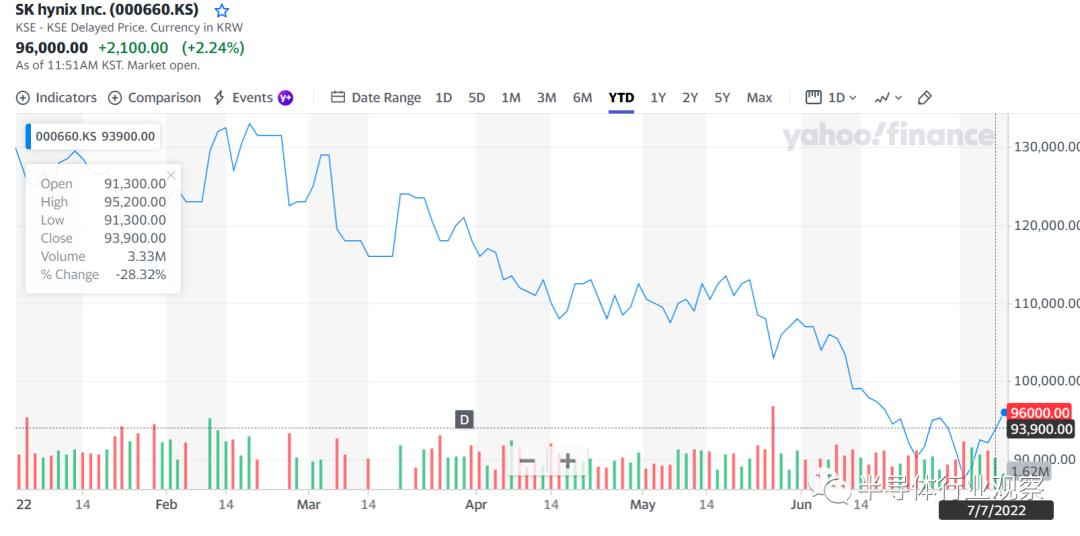Click the D dividend event marker

[464, 419]
